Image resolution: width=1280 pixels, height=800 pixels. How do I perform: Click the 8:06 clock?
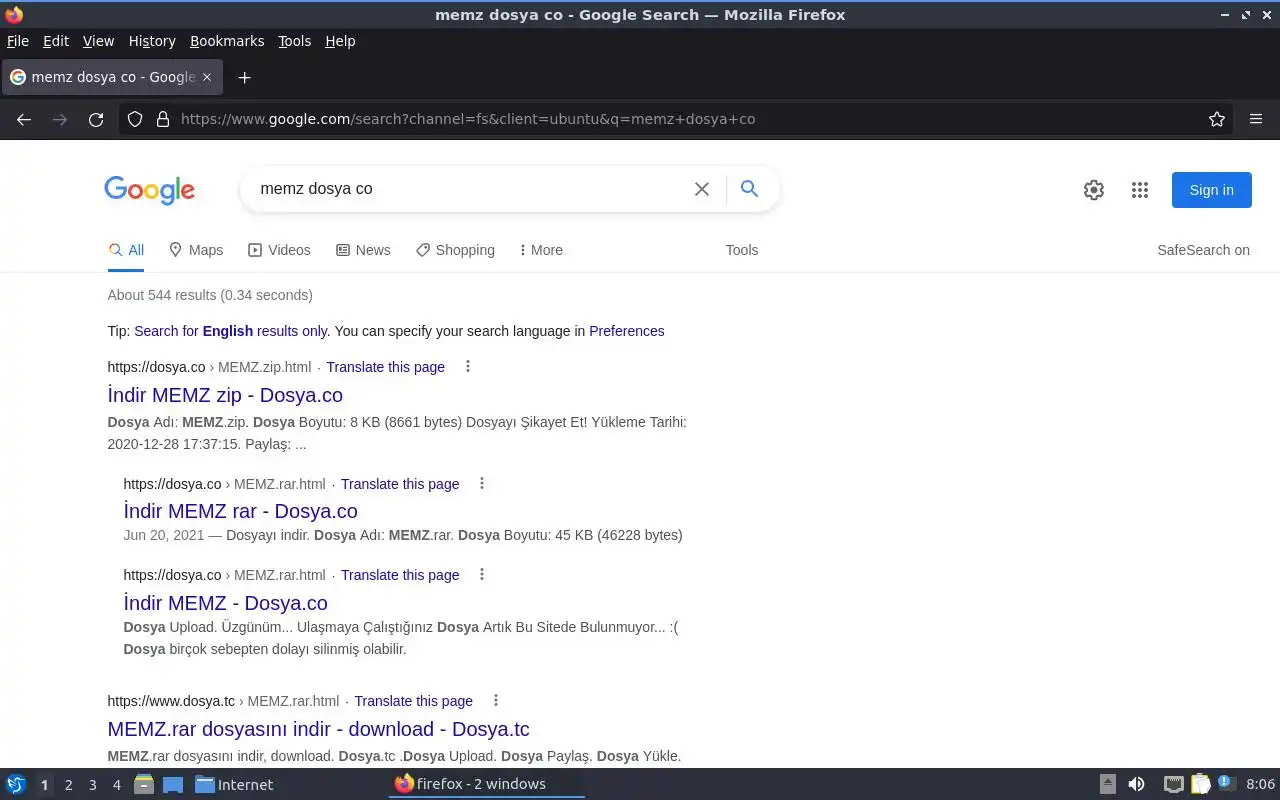tap(1261, 784)
